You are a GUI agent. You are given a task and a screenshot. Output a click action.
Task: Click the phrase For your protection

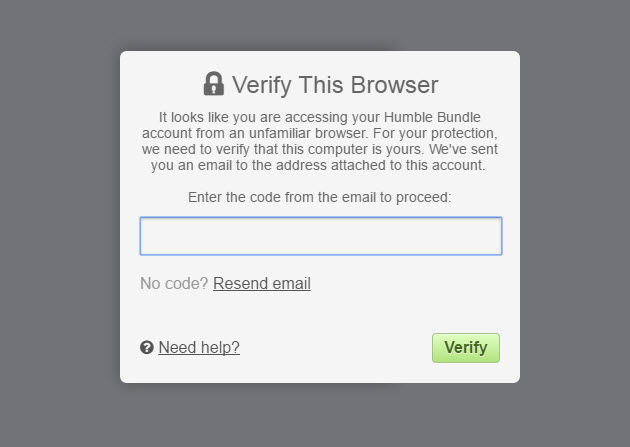coord(435,133)
